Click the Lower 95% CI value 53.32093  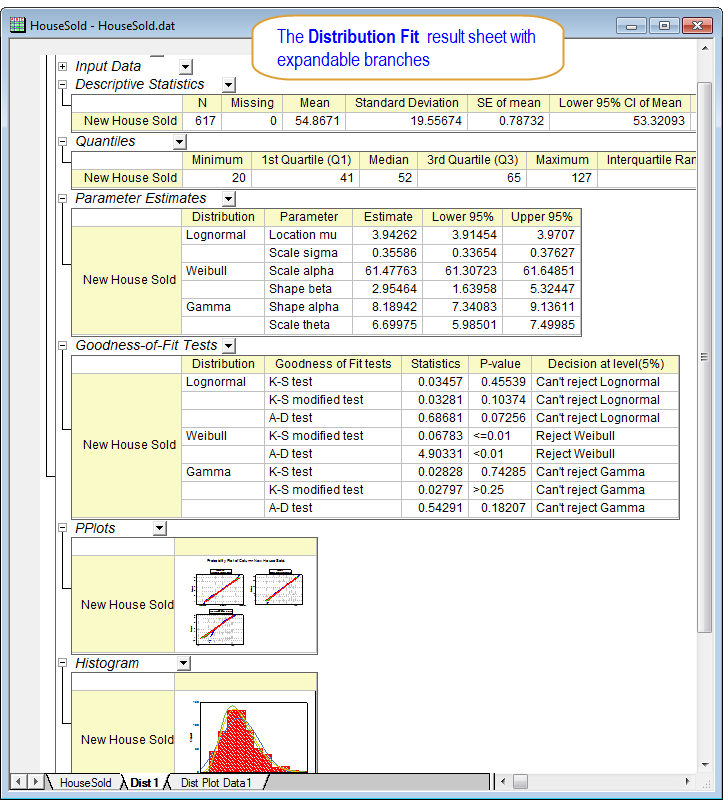click(620, 121)
